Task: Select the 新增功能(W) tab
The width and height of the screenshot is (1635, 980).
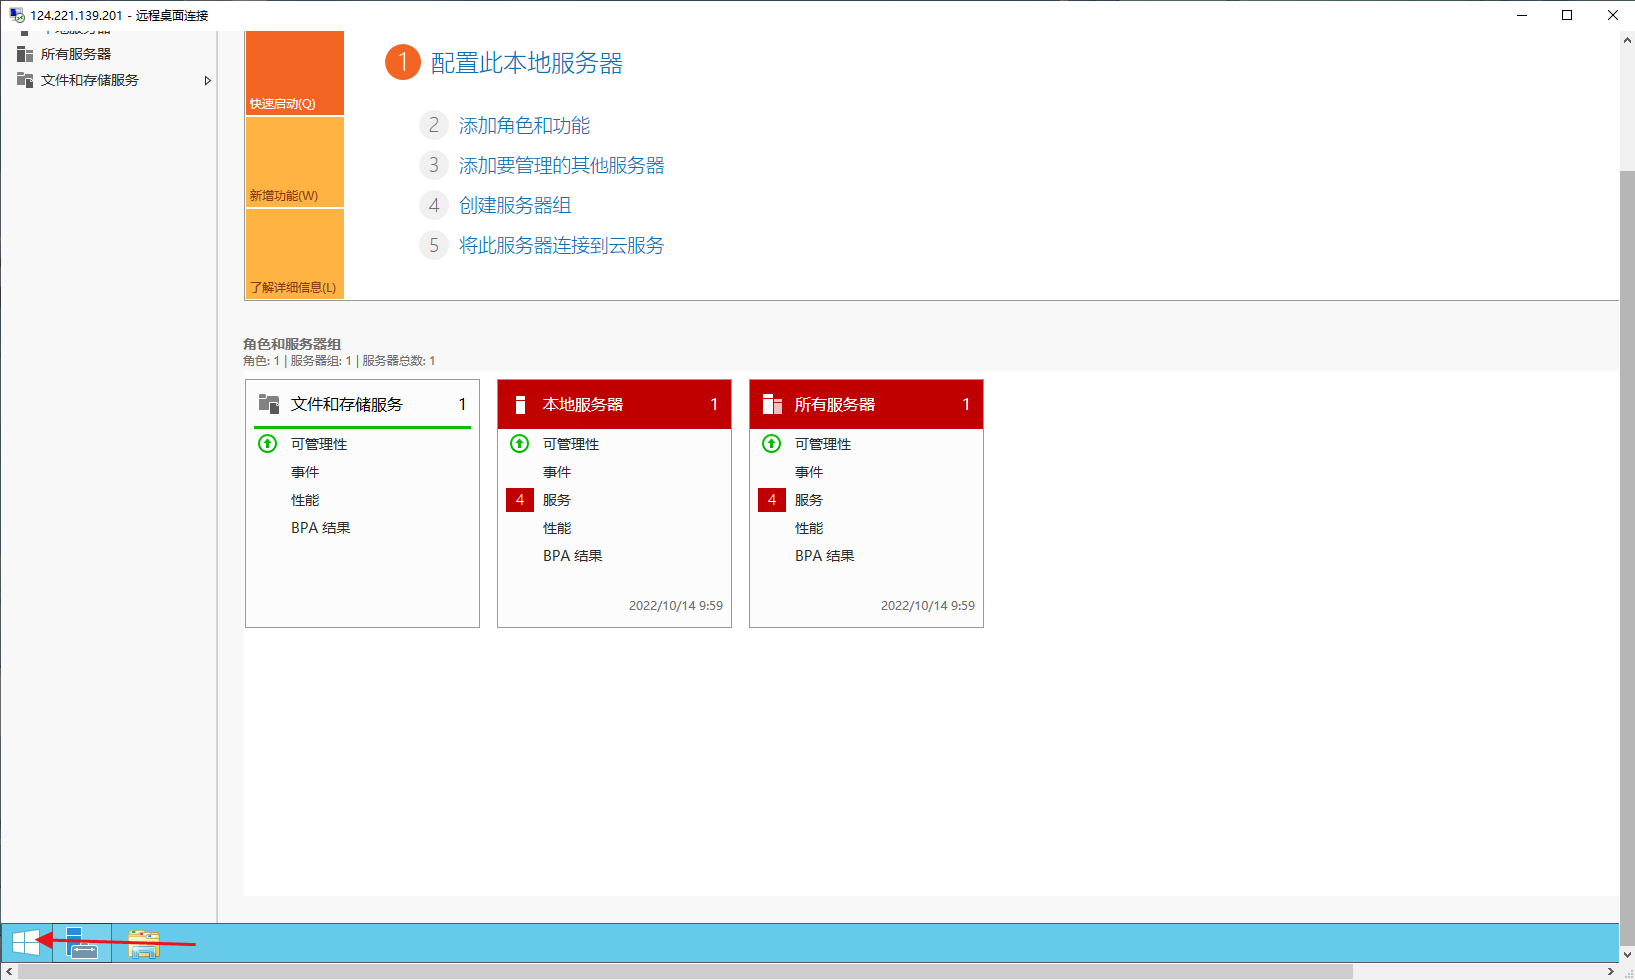Action: pos(294,162)
